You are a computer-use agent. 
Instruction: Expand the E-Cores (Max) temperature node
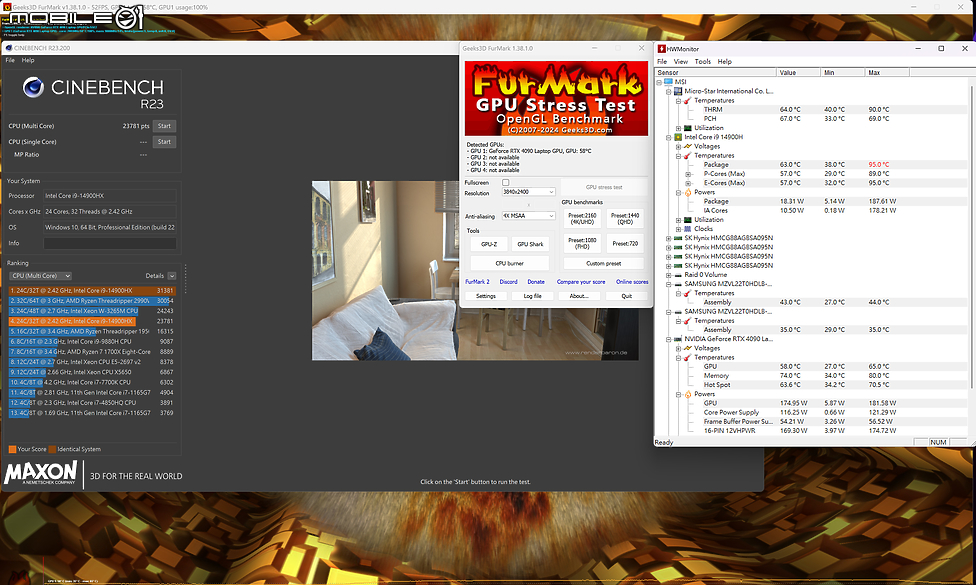[688, 184]
